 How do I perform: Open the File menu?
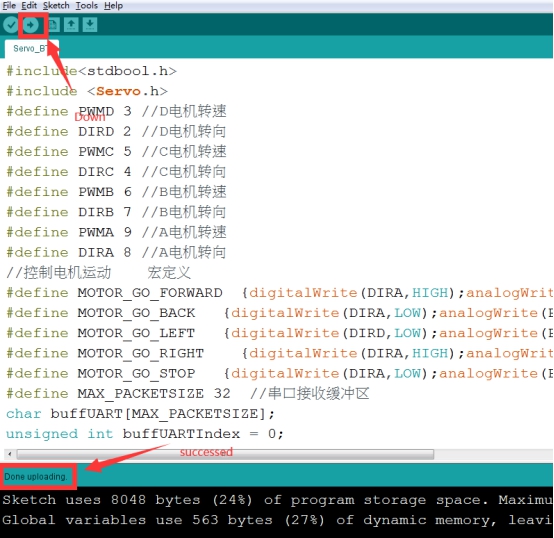click(9, 6)
